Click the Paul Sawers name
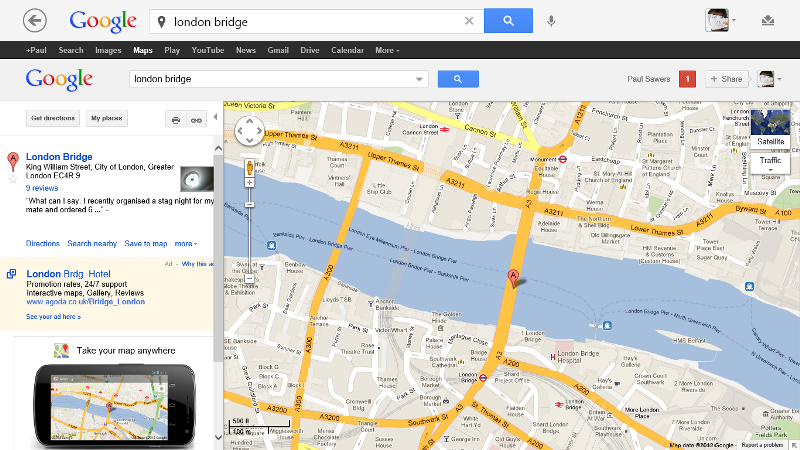800x450 pixels. pos(648,79)
